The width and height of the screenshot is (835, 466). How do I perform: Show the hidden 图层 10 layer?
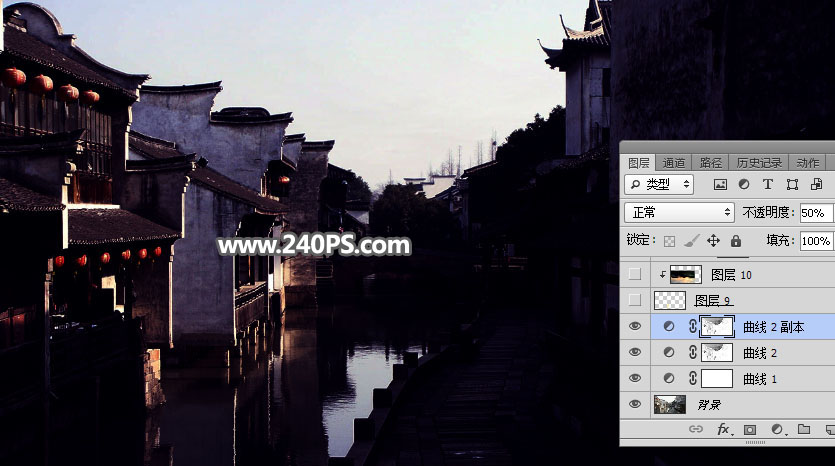(634, 274)
